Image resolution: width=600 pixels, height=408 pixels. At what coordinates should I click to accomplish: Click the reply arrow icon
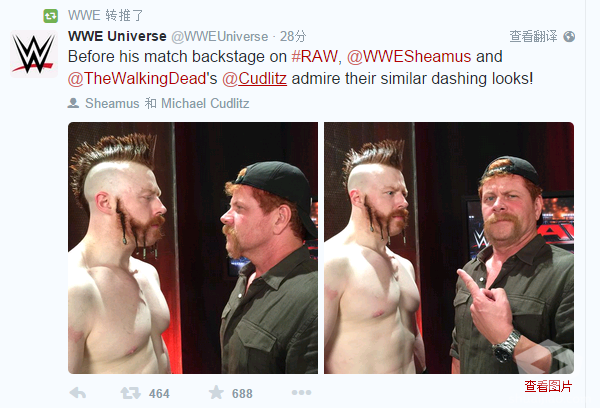78,393
